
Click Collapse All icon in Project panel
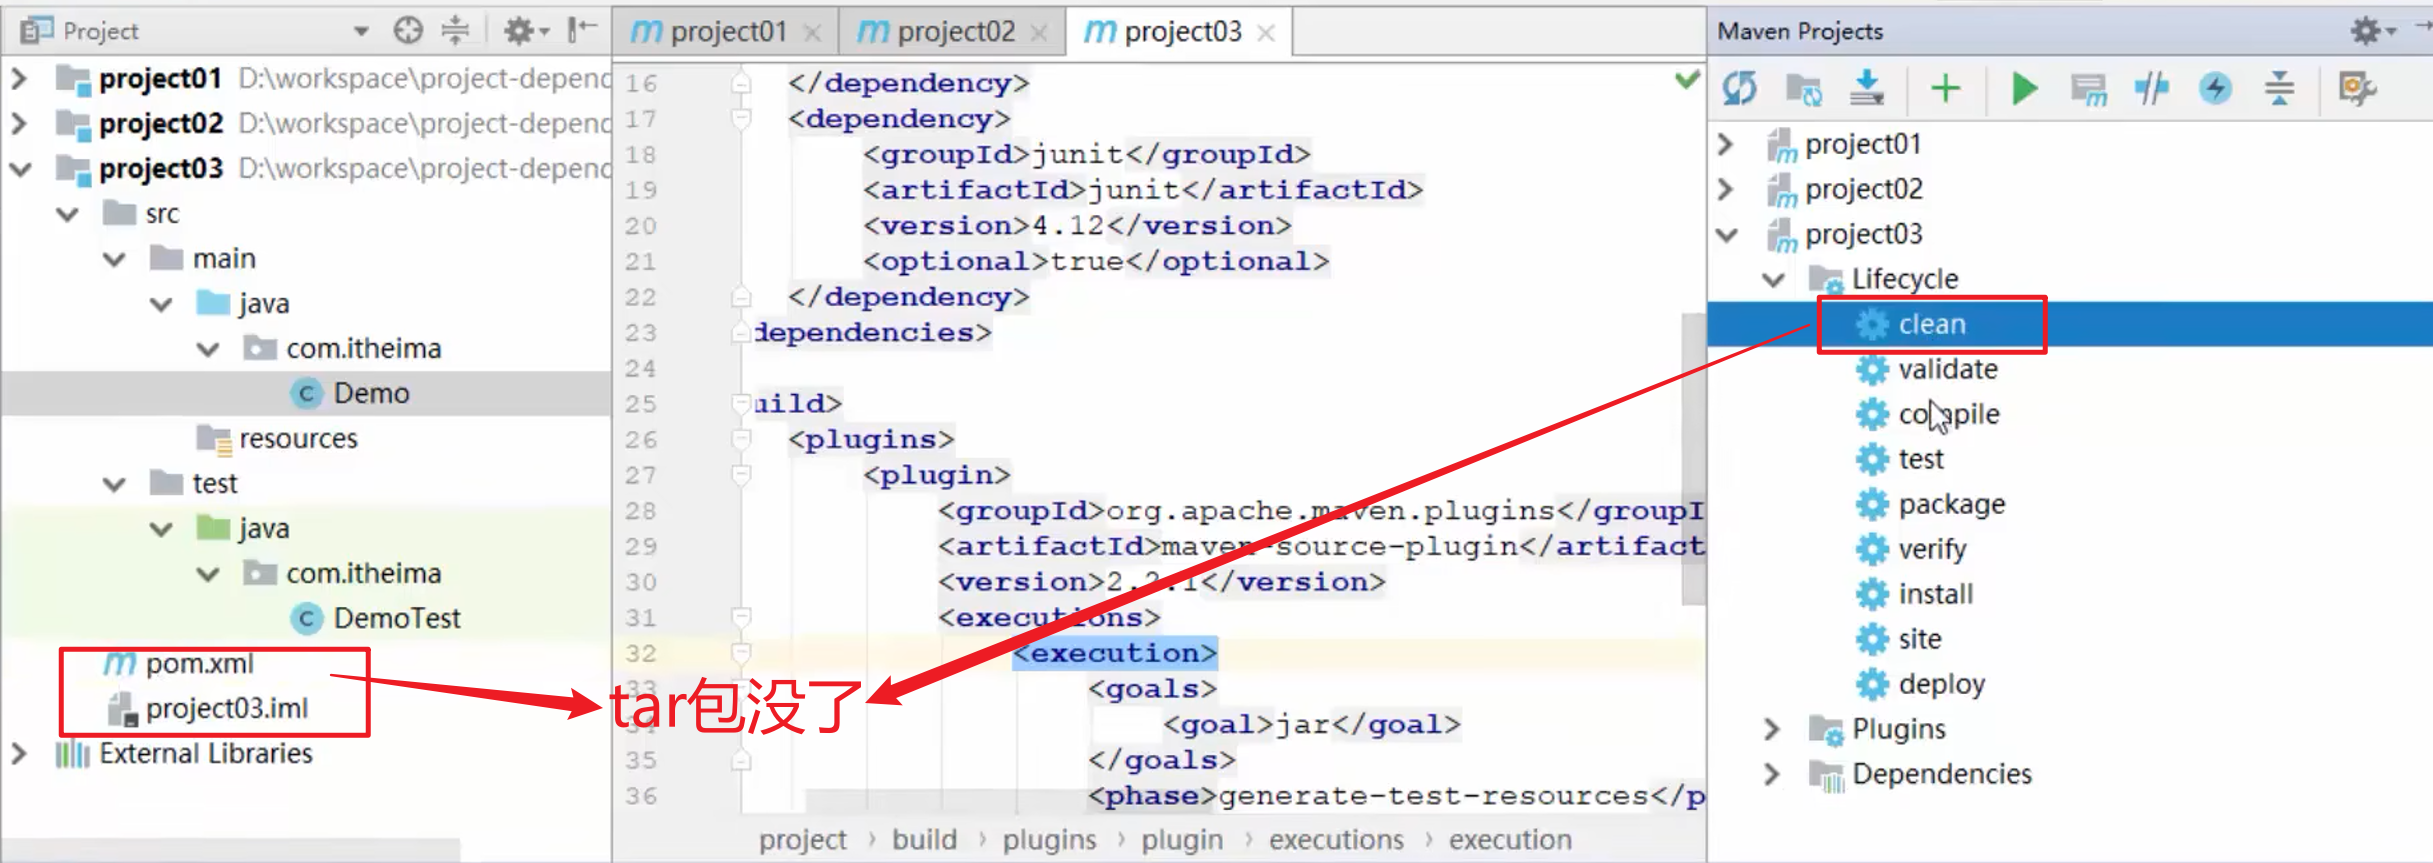455,31
